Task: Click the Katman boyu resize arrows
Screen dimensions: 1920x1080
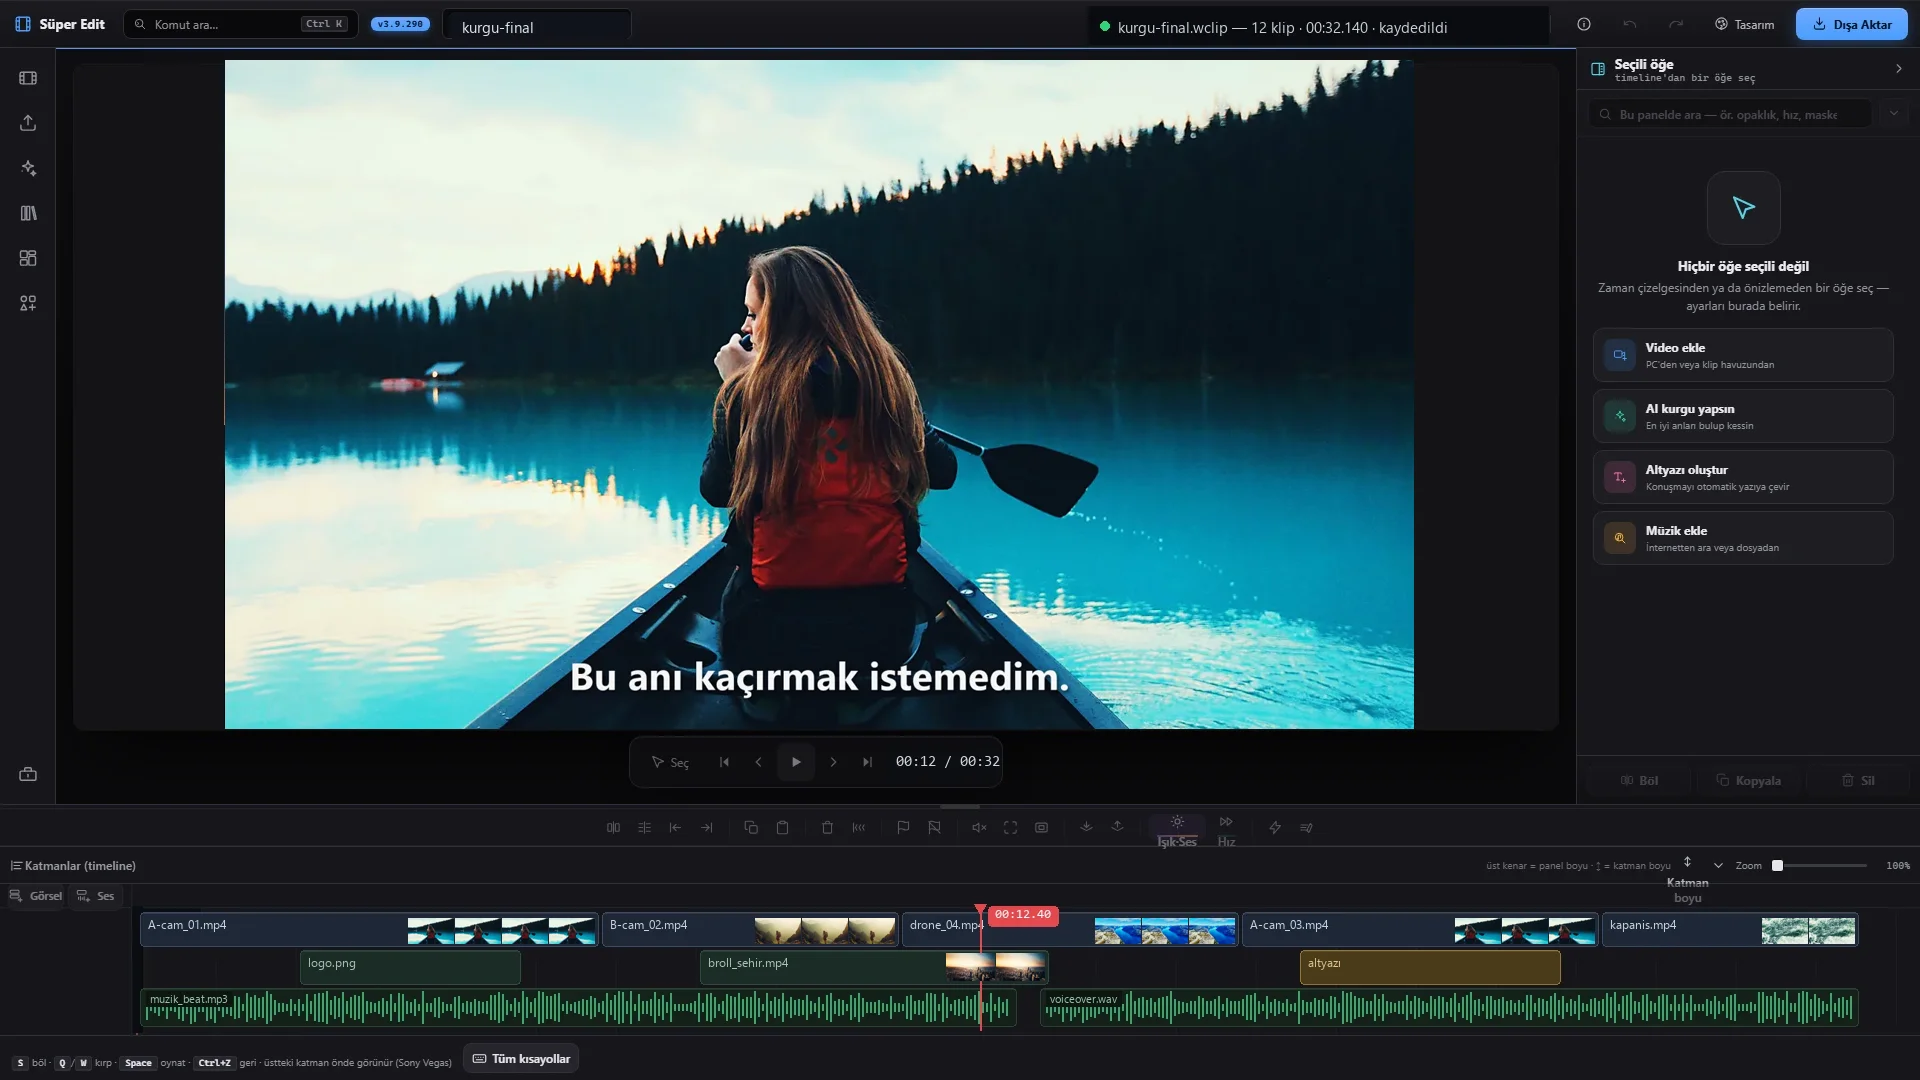Action: [1687, 862]
